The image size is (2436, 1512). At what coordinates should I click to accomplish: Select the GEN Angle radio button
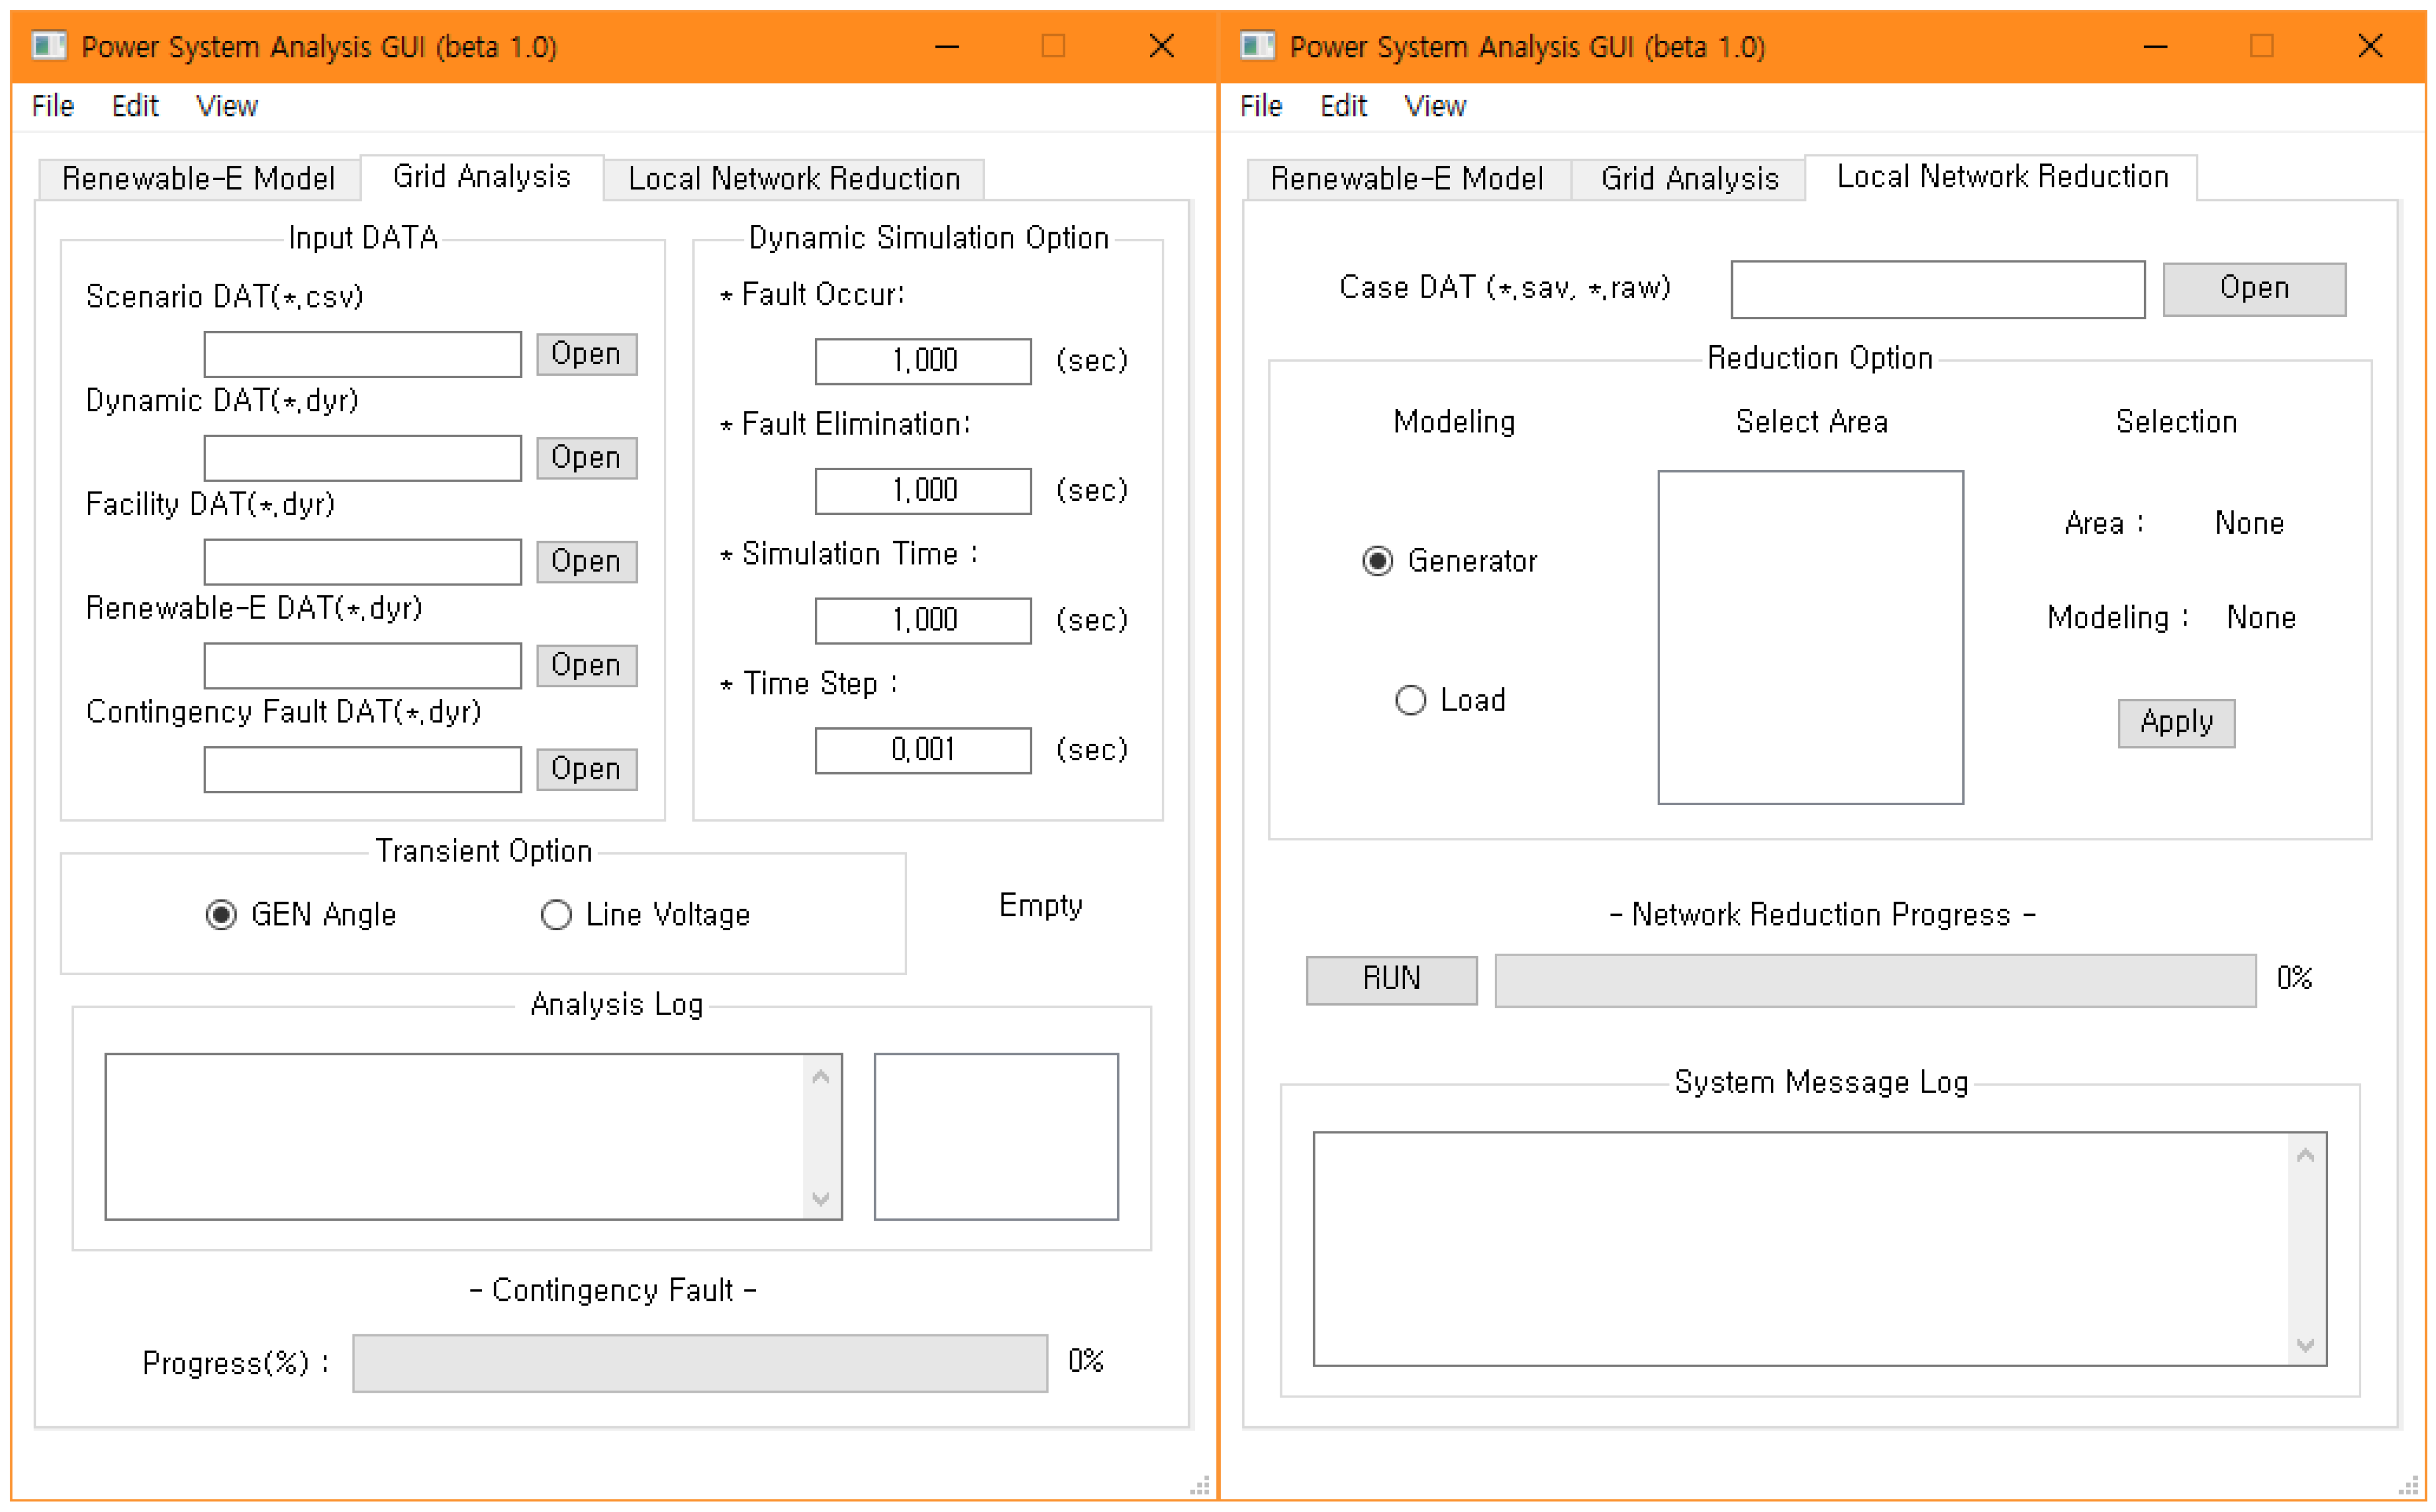(221, 915)
